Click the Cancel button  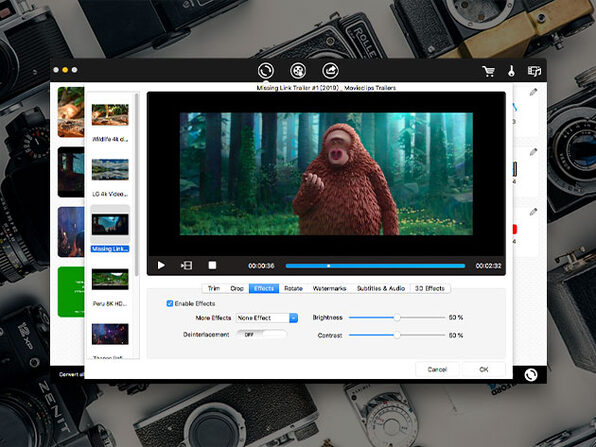(x=437, y=369)
